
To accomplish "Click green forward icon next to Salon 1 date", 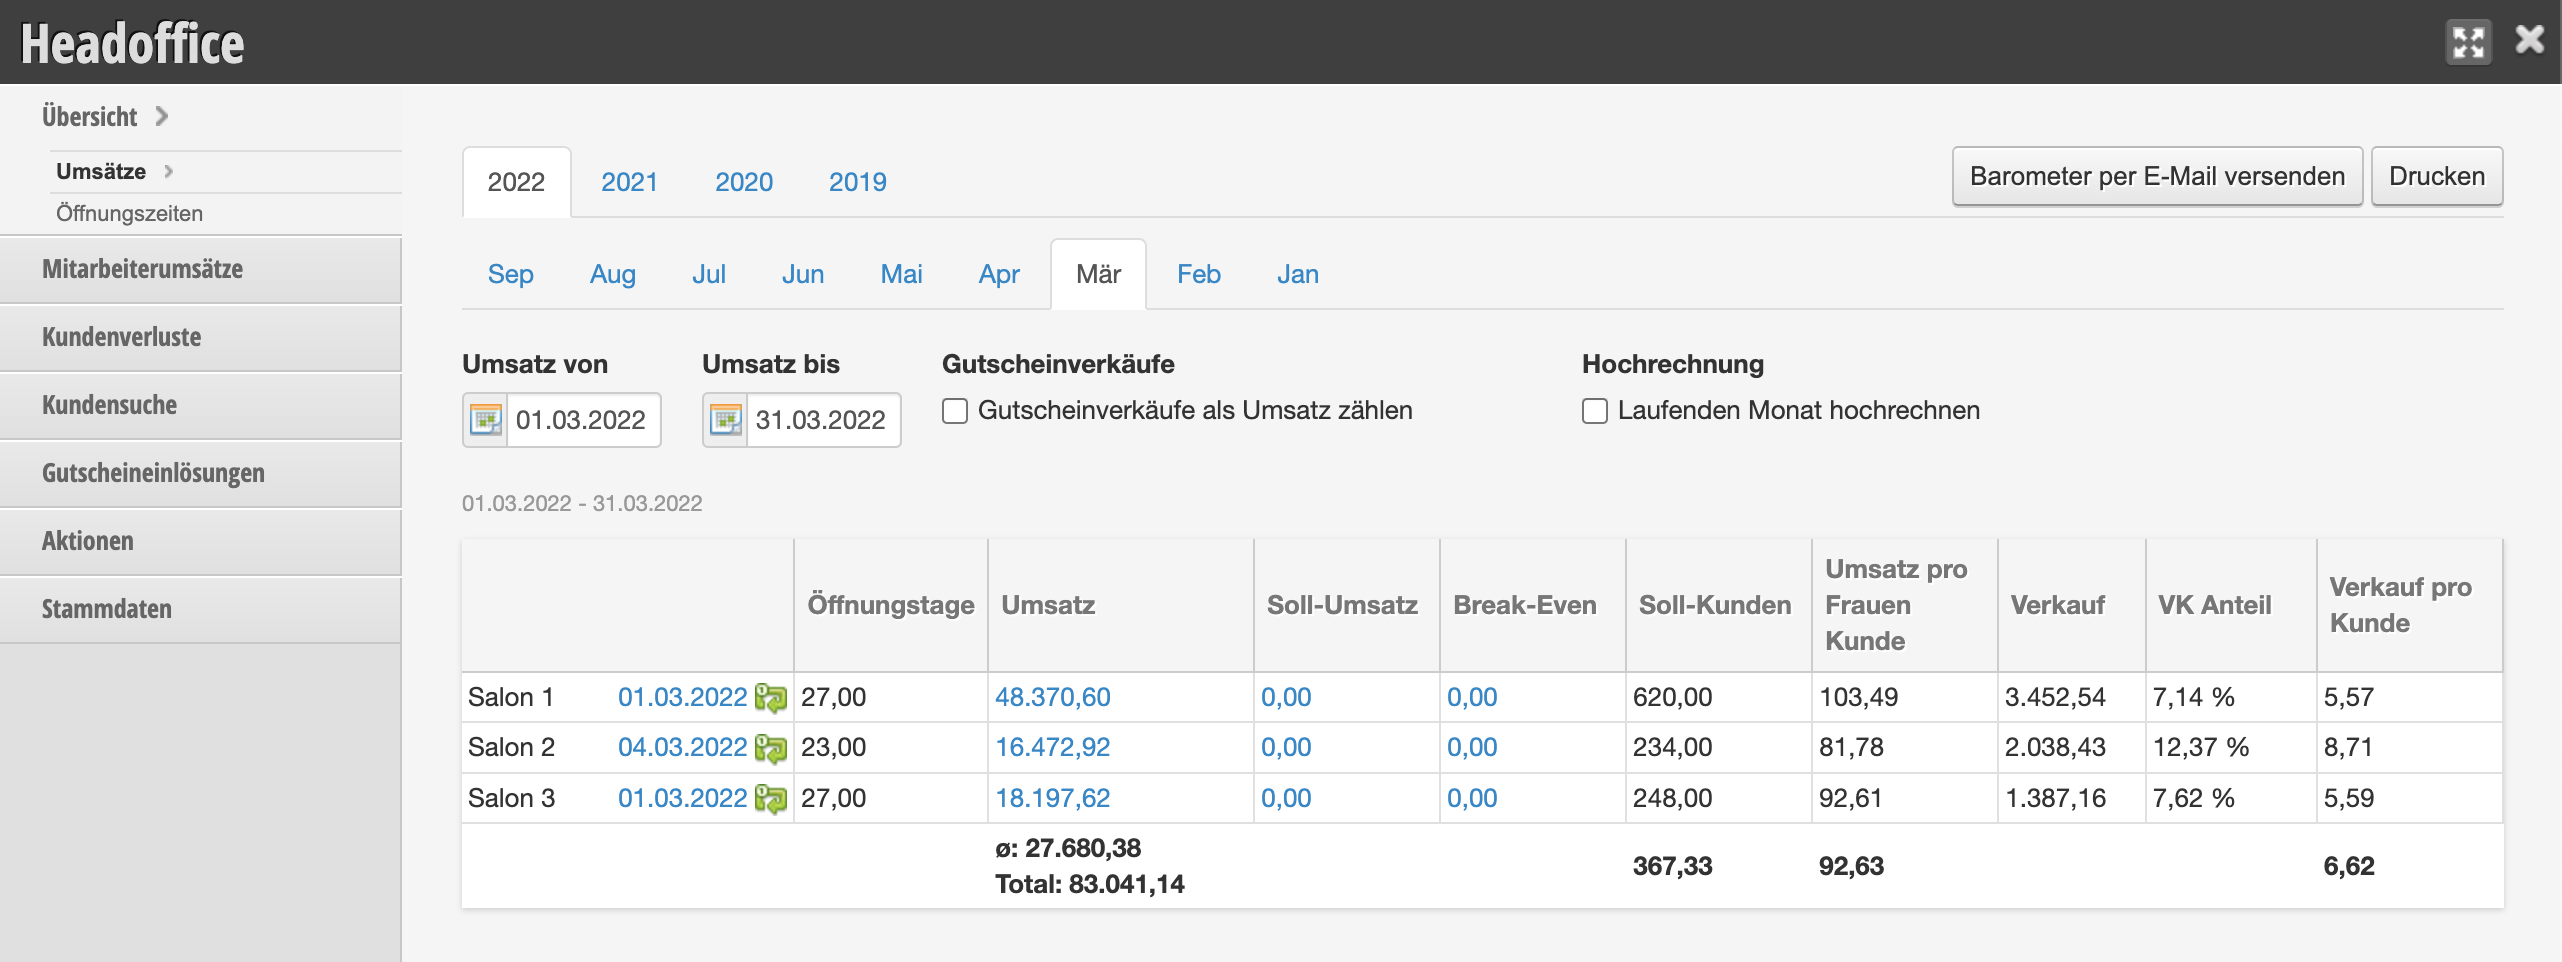I will point(770,696).
